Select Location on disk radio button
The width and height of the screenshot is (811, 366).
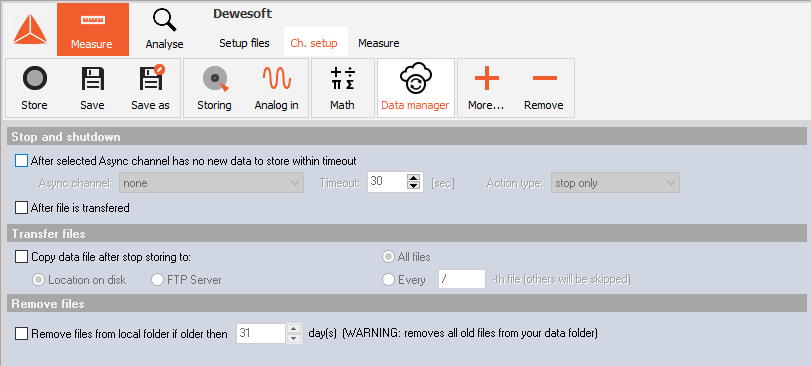(38, 280)
